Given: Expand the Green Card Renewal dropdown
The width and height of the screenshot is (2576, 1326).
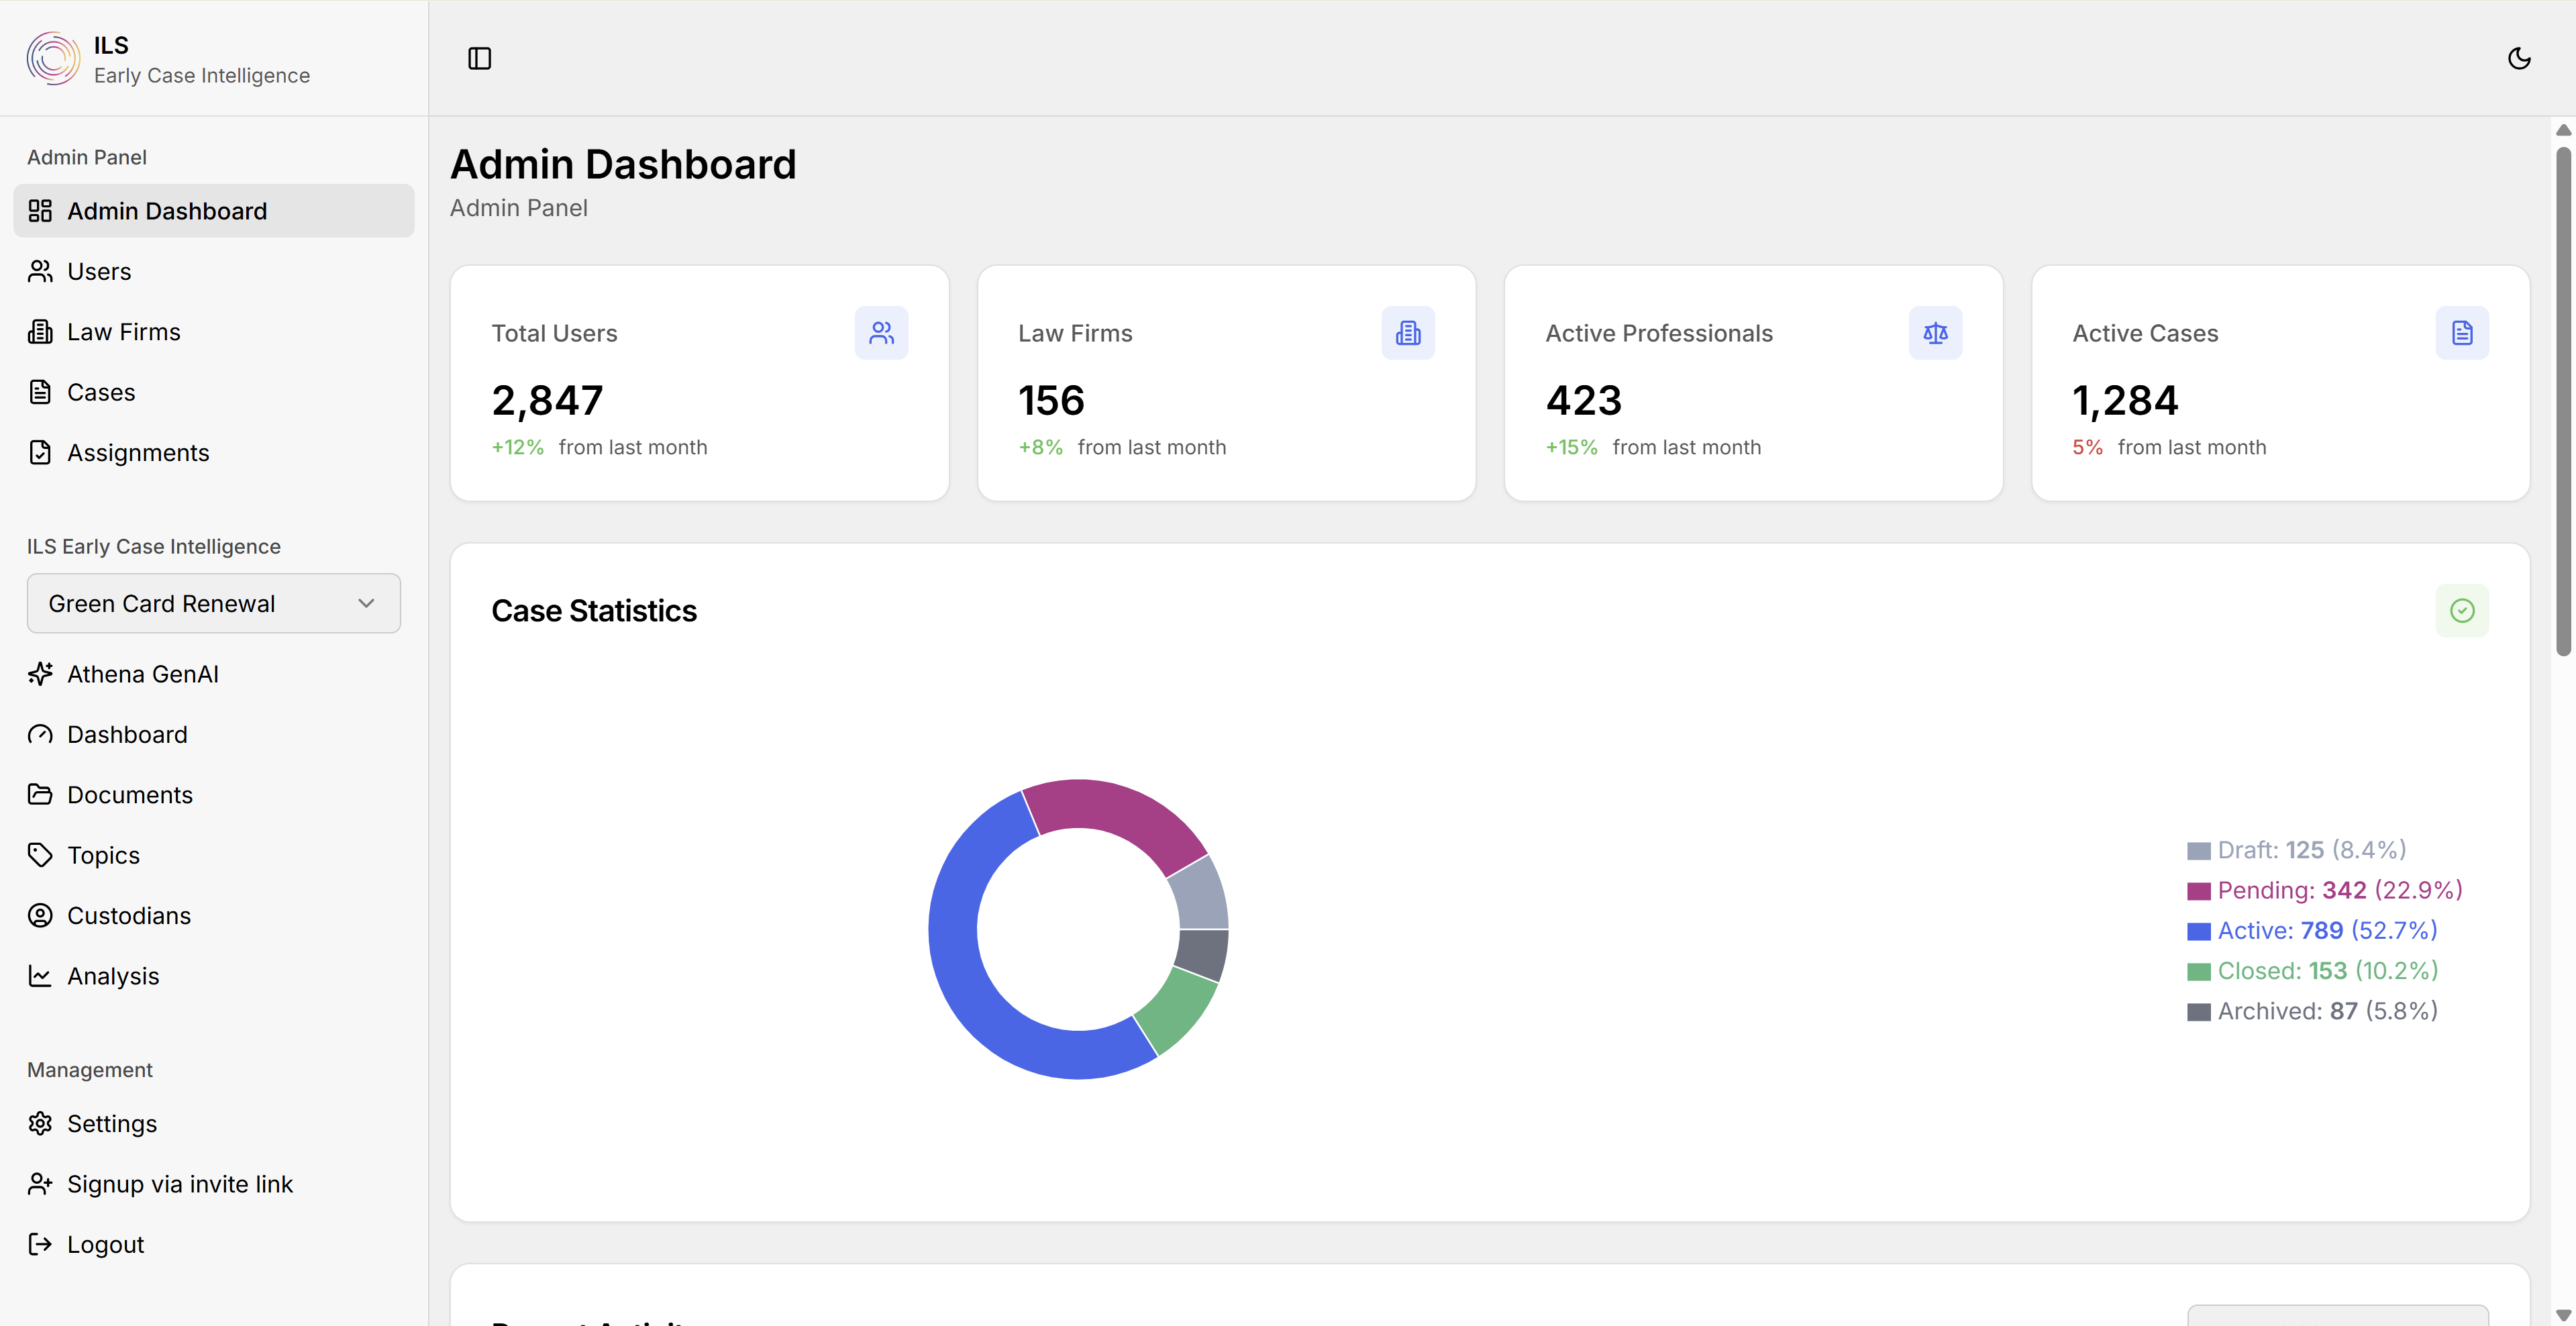Looking at the screenshot, I should (x=214, y=603).
